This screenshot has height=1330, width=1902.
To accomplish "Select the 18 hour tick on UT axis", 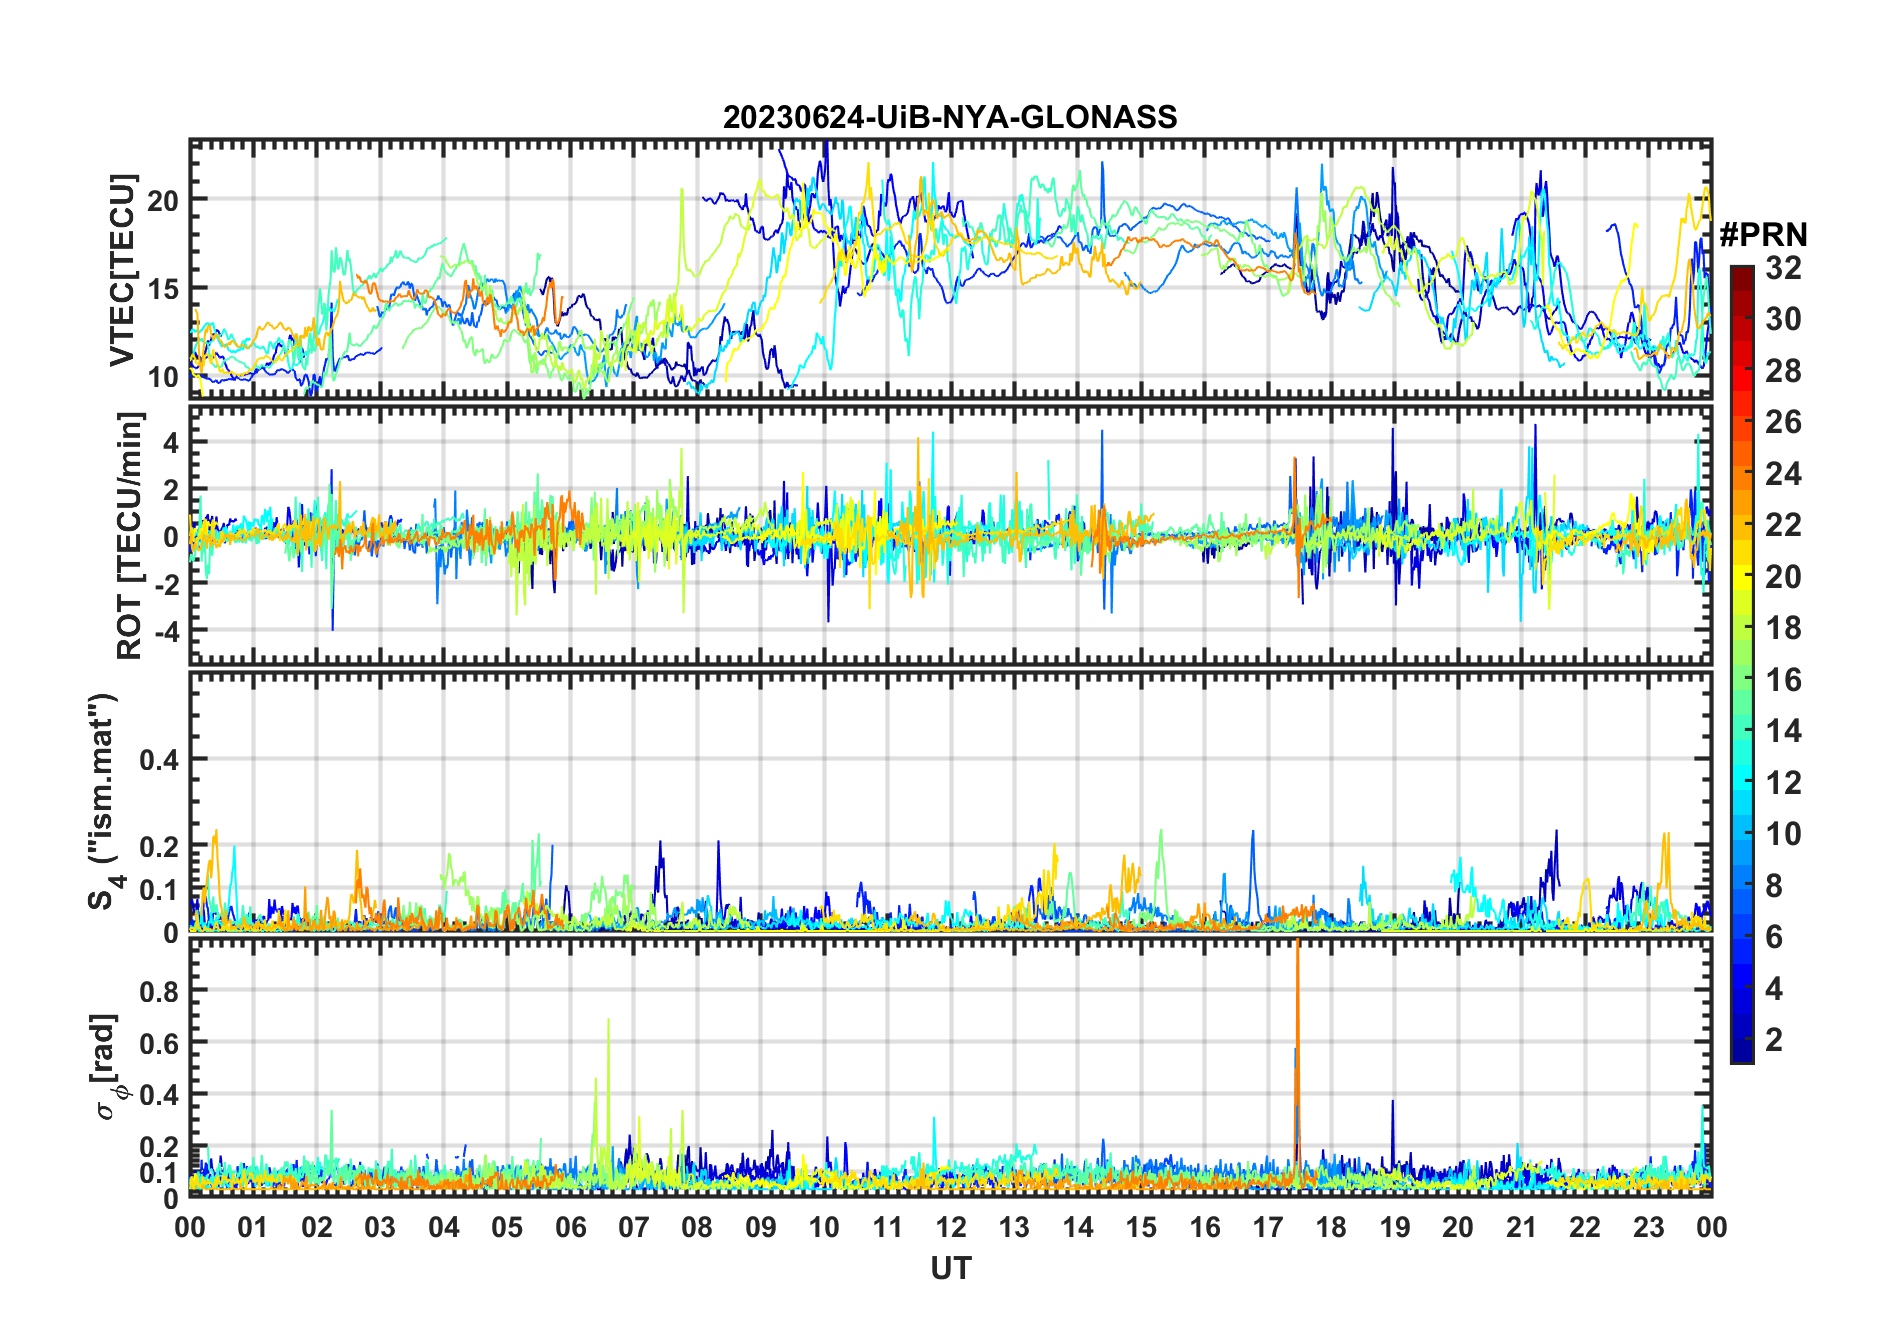I will coord(1331,1228).
